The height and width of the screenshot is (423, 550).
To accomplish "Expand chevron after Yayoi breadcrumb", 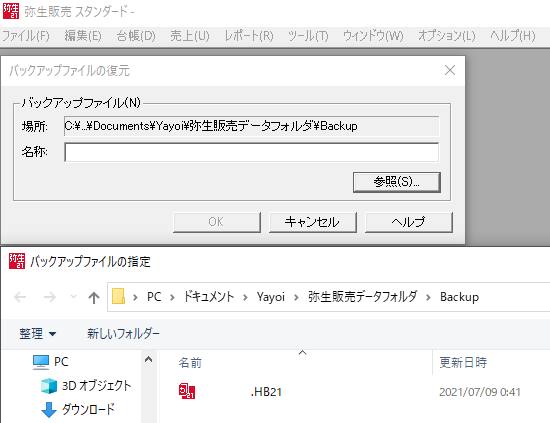I will (296, 297).
